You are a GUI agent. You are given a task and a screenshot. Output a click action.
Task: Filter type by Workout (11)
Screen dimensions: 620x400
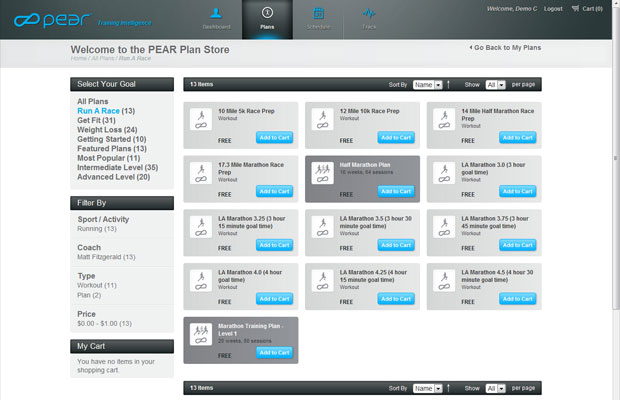97,285
